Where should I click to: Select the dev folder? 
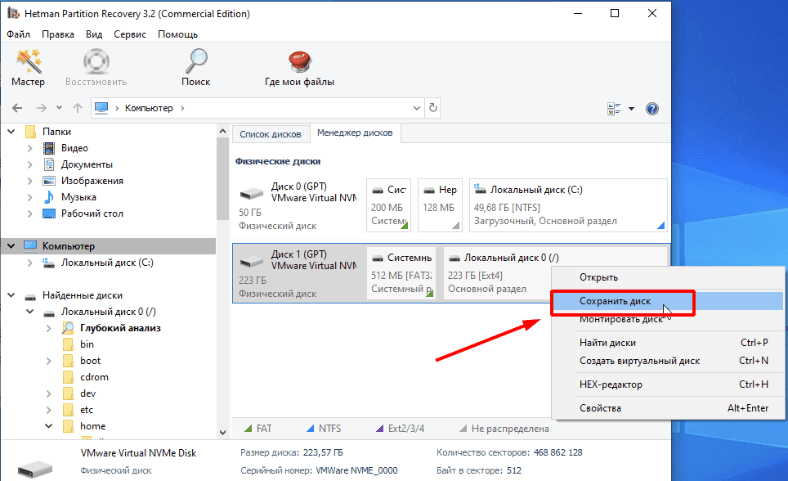pos(88,394)
